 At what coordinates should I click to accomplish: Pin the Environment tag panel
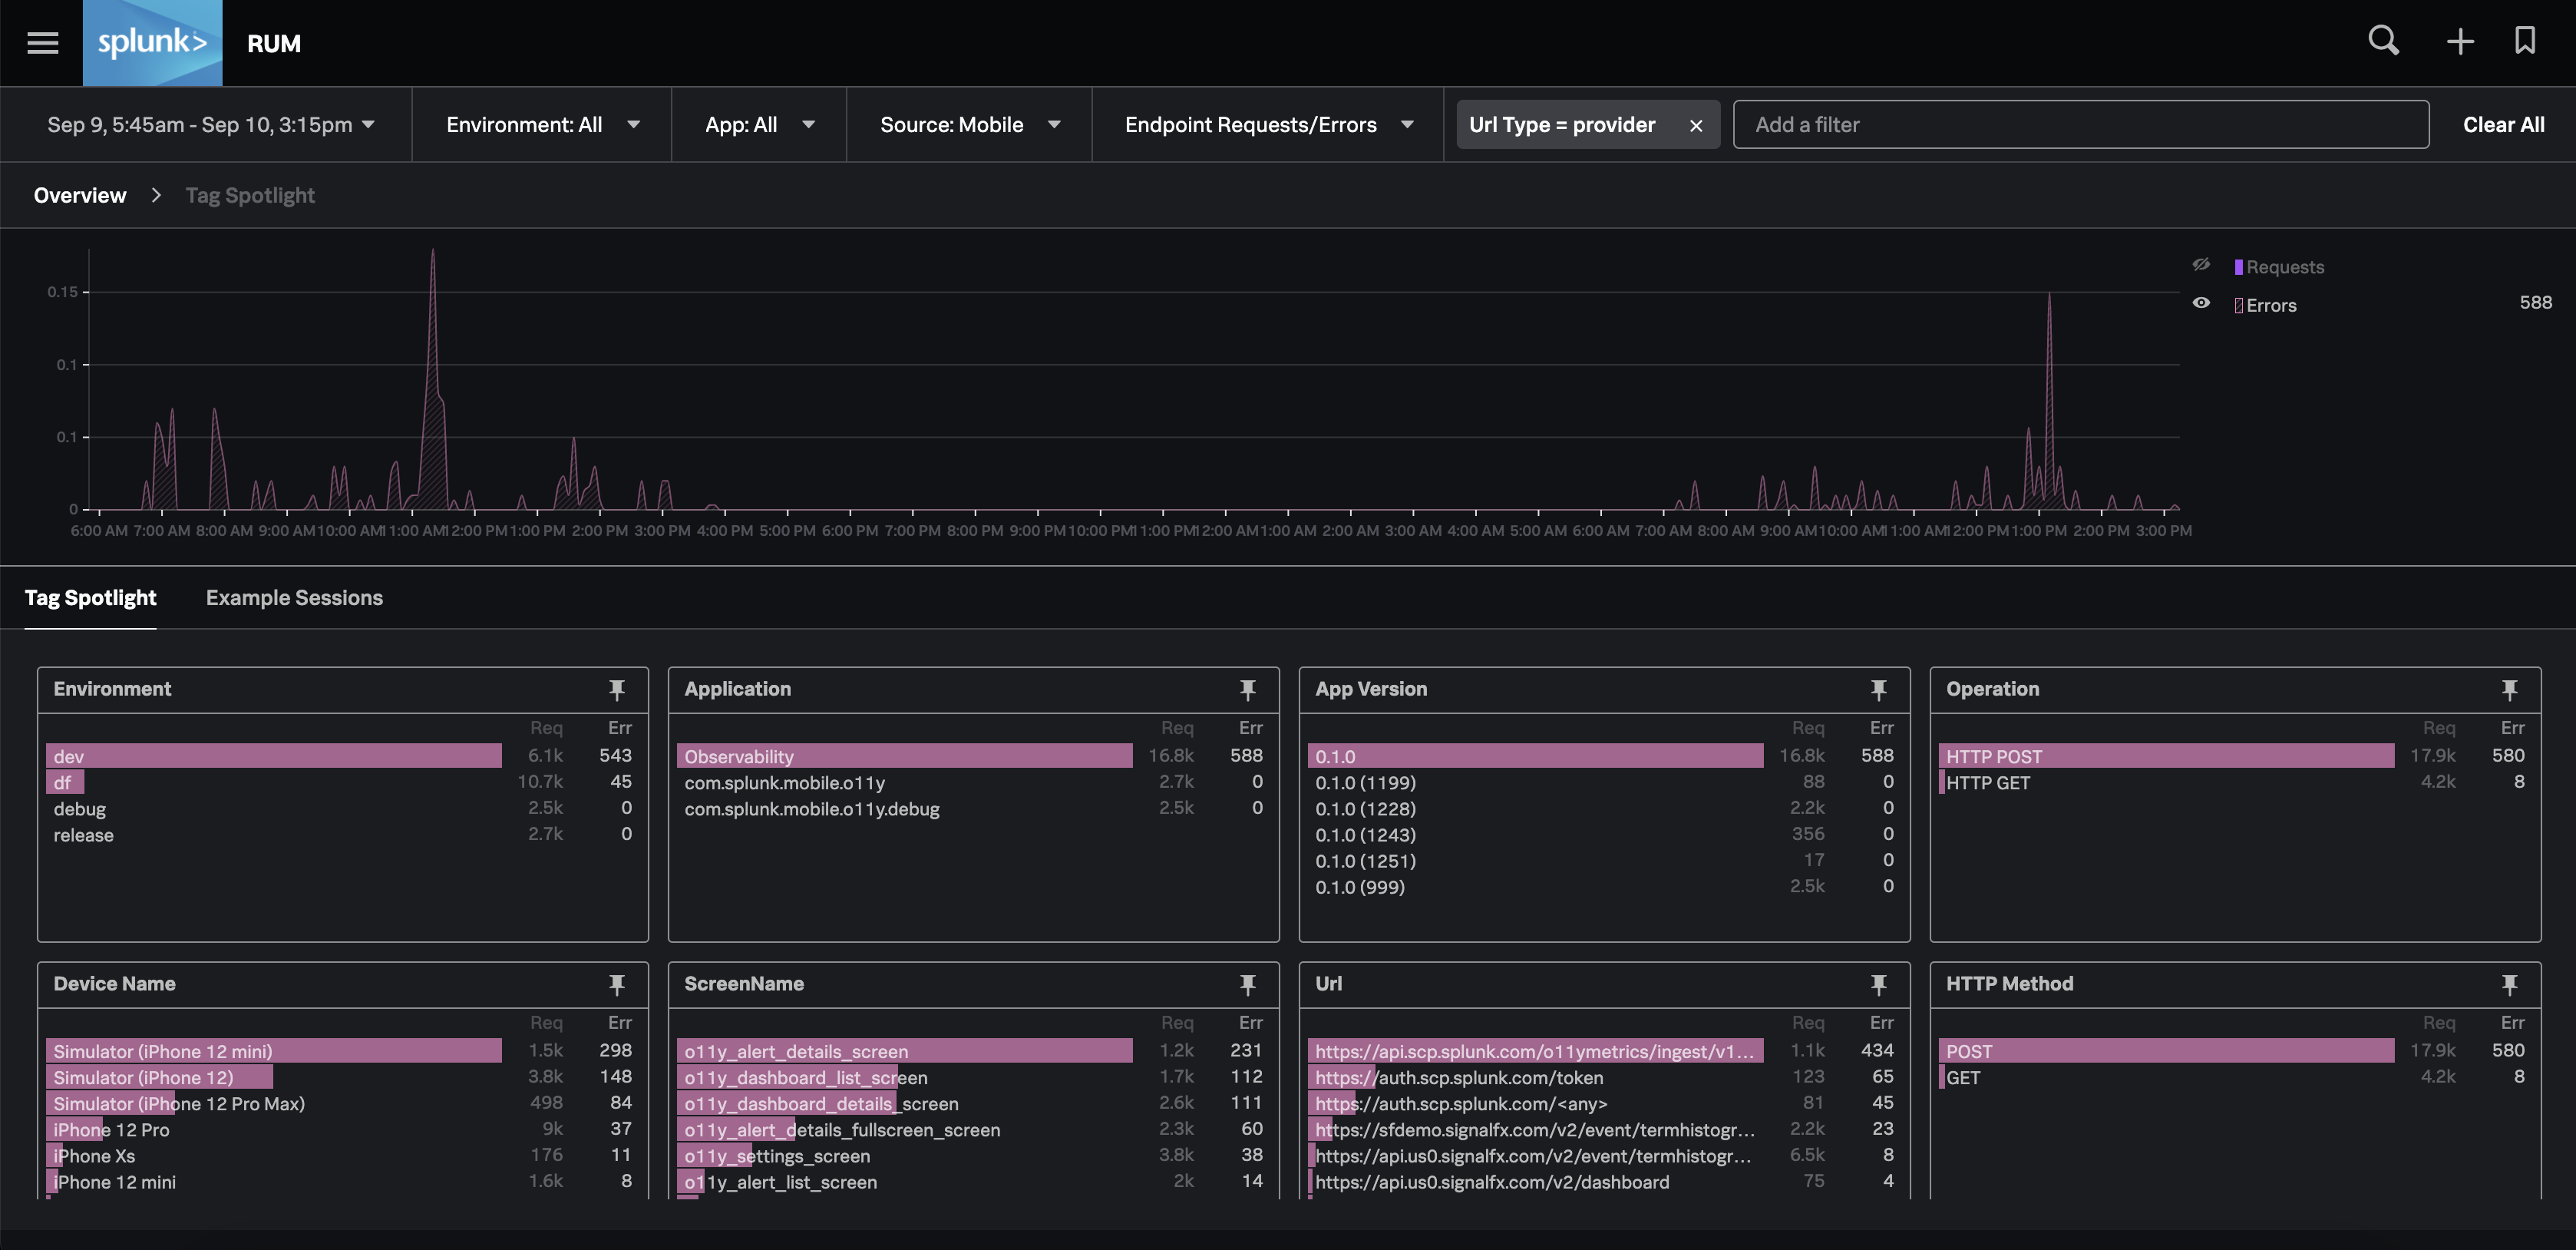(617, 689)
